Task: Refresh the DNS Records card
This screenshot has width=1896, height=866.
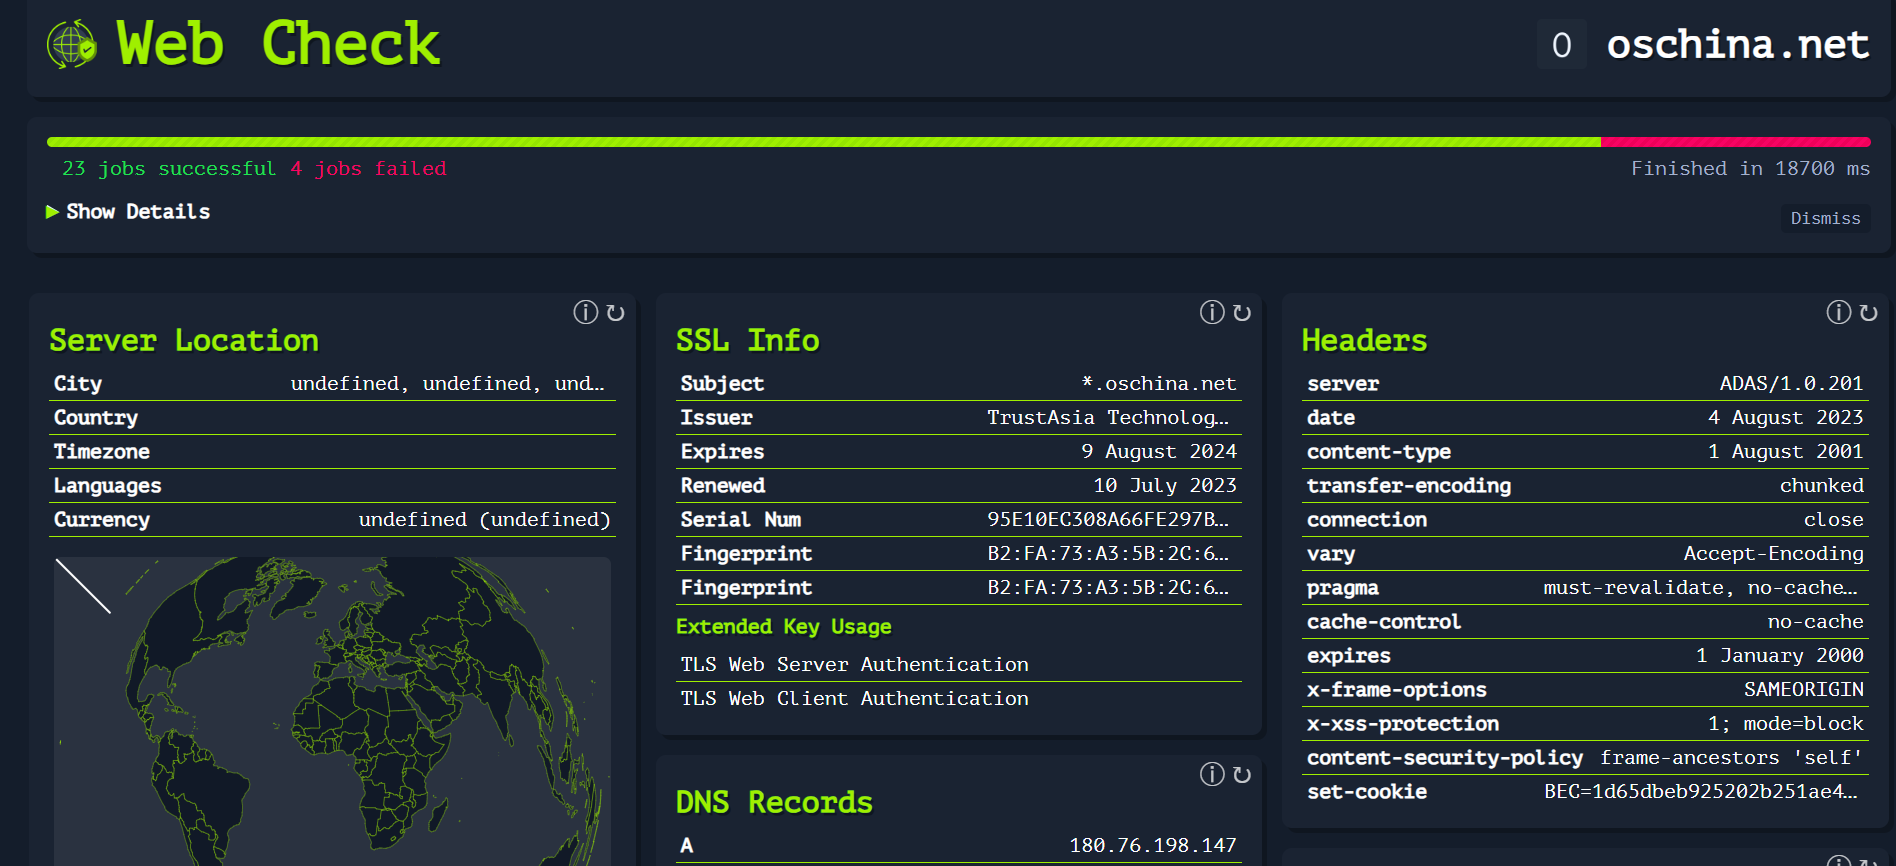Action: pos(1242,775)
